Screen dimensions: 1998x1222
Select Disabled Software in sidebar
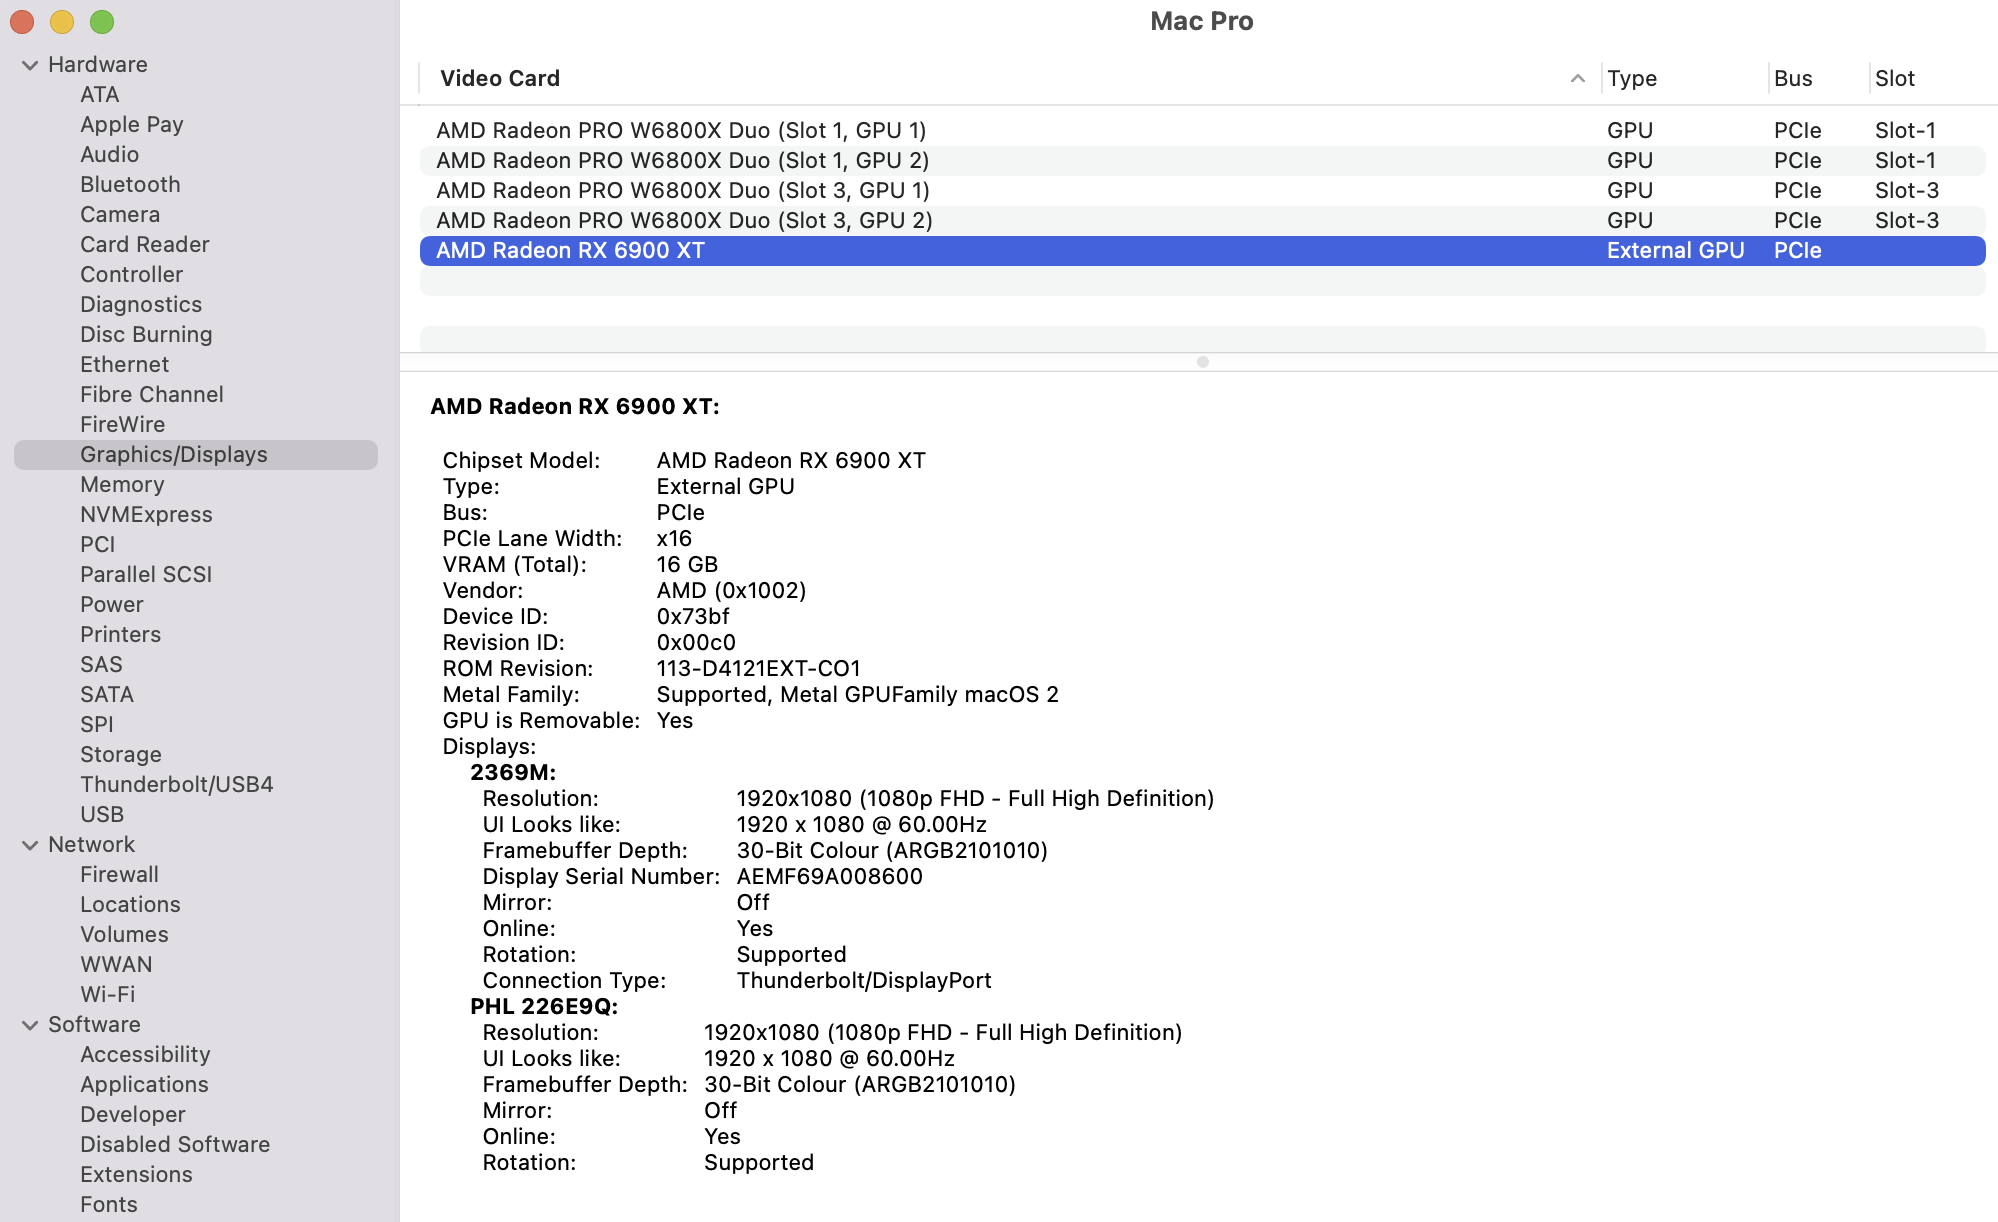pos(175,1144)
